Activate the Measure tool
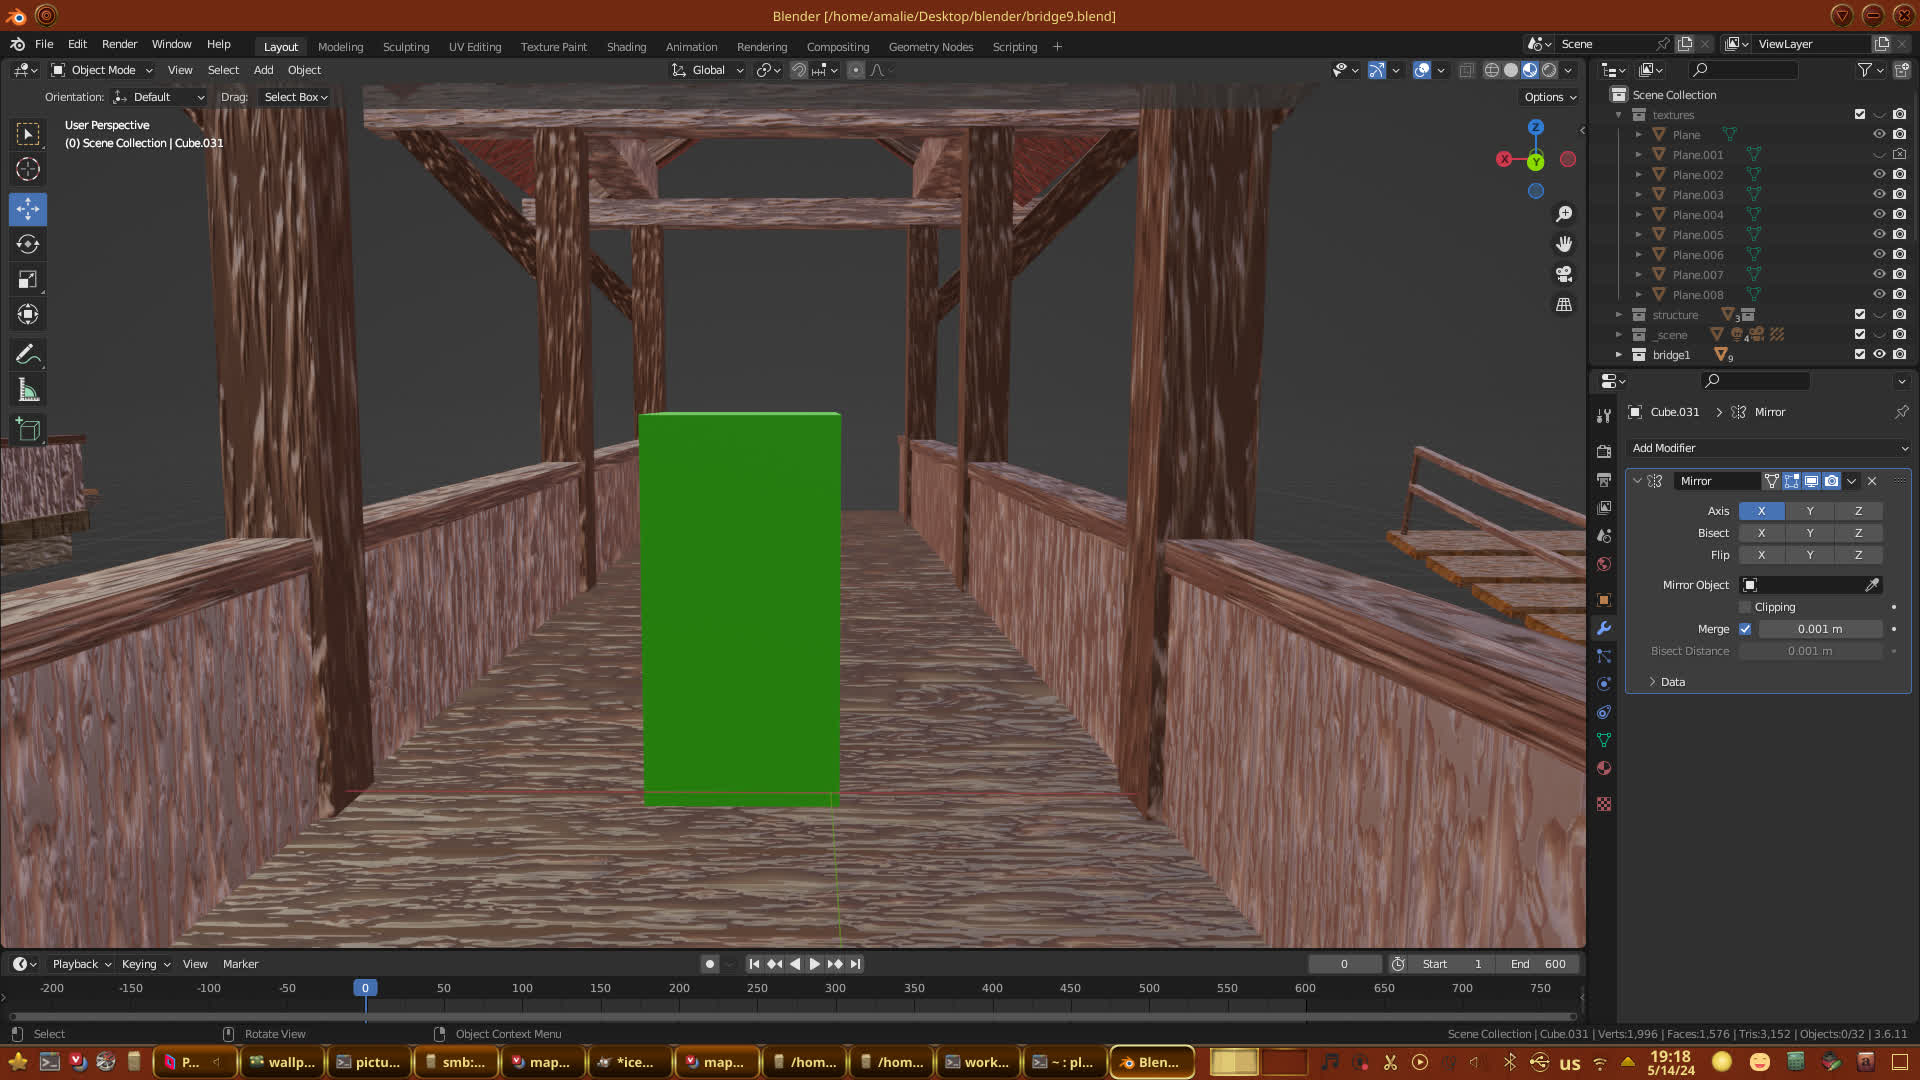 click(28, 391)
